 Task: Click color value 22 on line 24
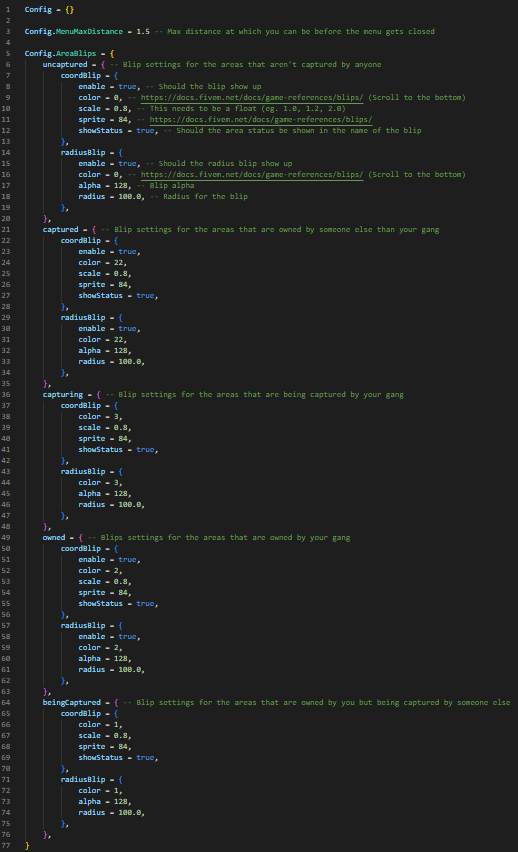point(118,262)
